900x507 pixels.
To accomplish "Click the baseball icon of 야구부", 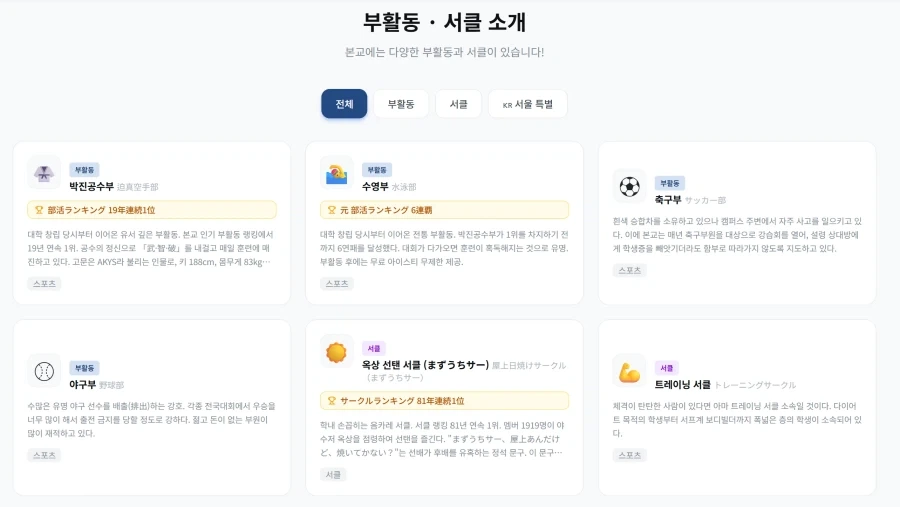I will [44, 371].
